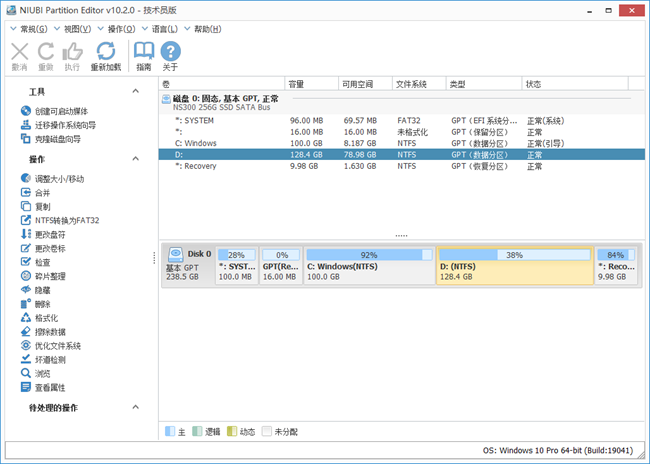Click the Primary (主) legend color swatch
This screenshot has width=650, height=464.
pos(170,431)
